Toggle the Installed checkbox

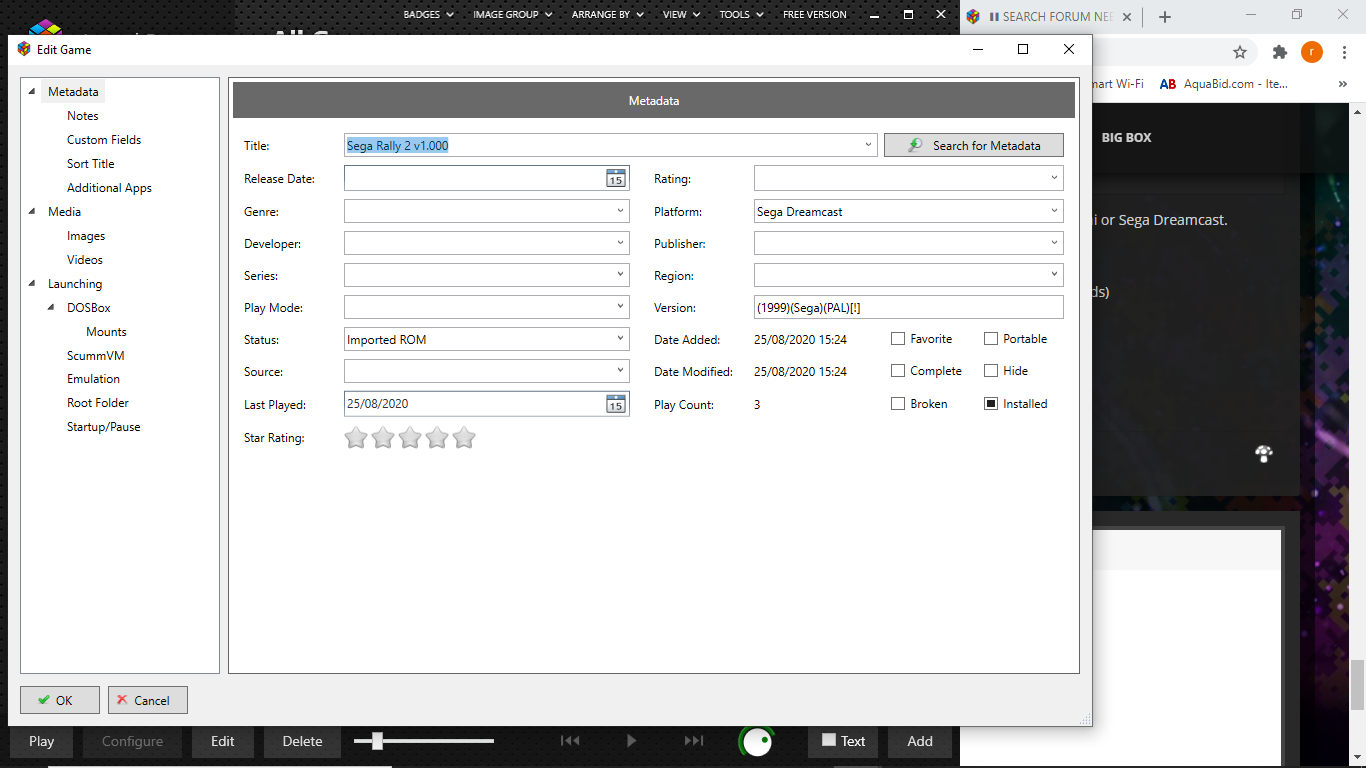pyautogui.click(x=991, y=404)
